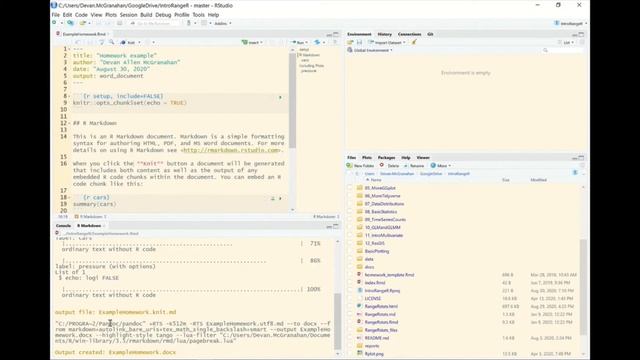Open the 09_TimeSeriesCounts folder

click(385, 220)
